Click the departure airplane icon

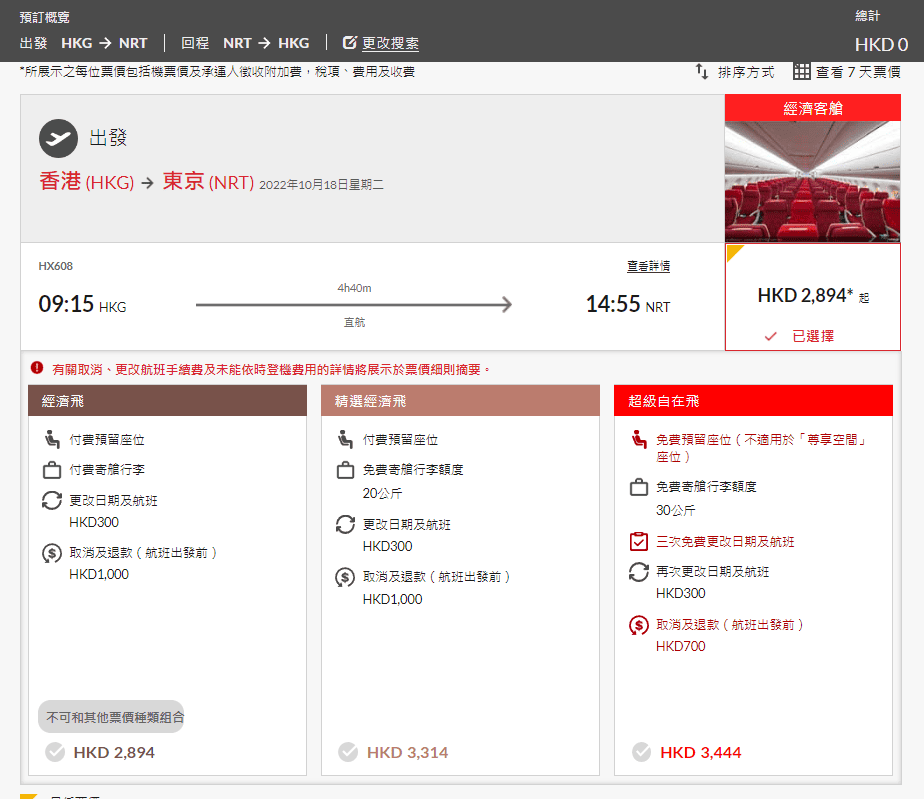[x=58, y=138]
